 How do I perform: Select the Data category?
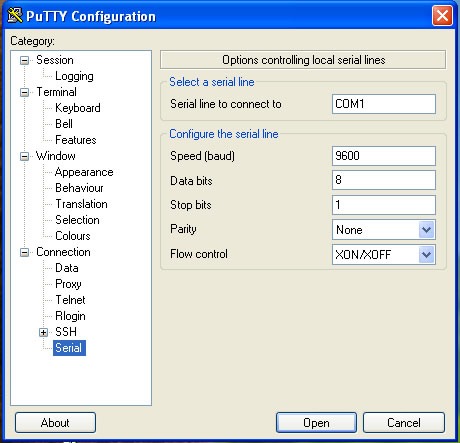(x=67, y=268)
